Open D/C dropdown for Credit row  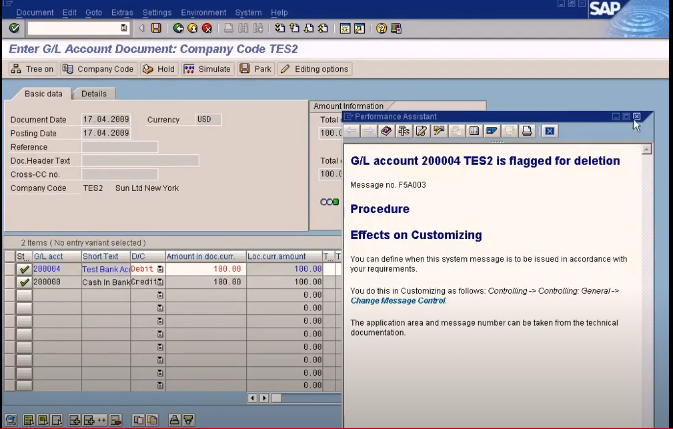pos(160,282)
